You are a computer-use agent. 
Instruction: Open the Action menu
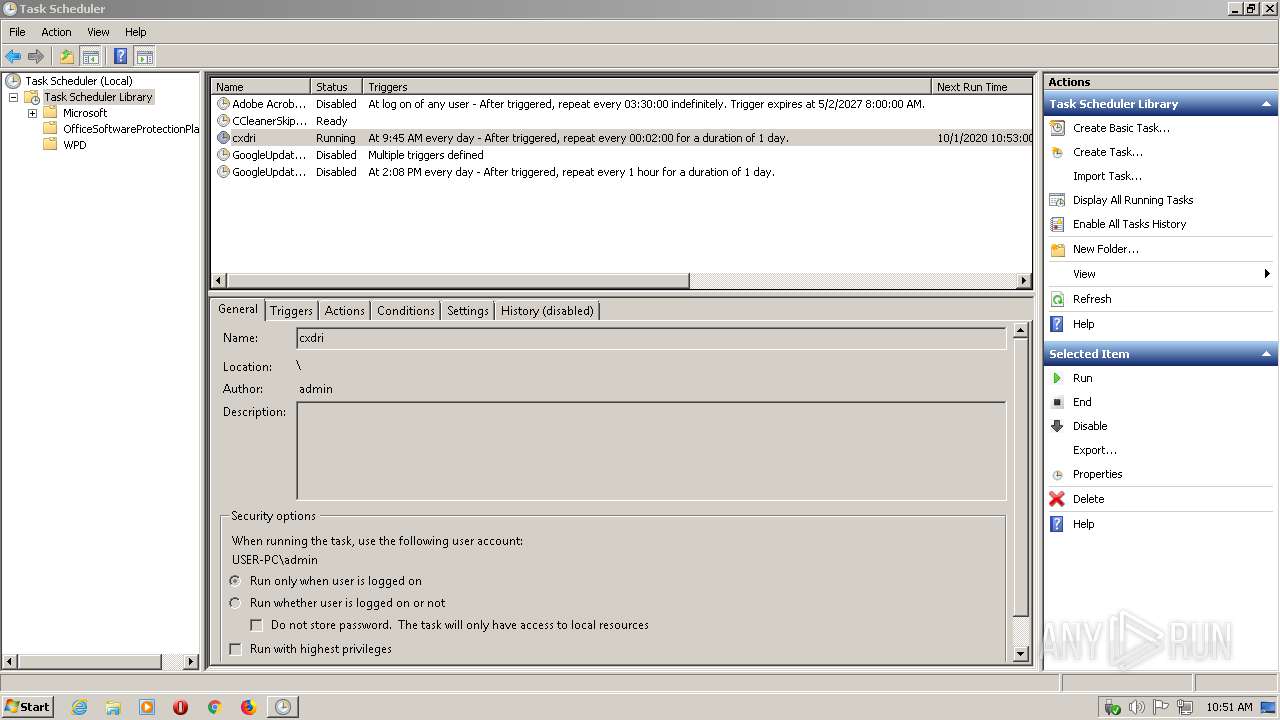pos(56,32)
